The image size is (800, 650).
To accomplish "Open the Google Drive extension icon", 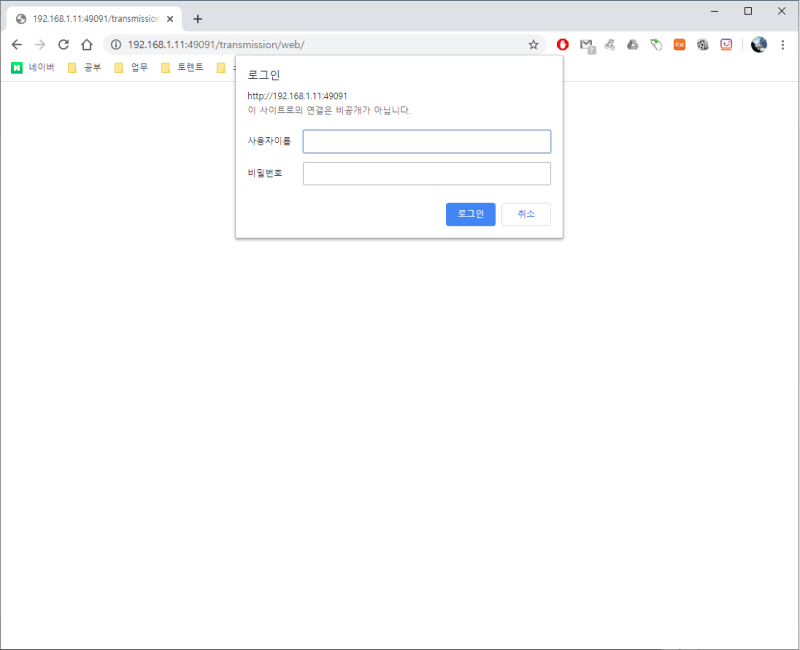I will pos(633,44).
